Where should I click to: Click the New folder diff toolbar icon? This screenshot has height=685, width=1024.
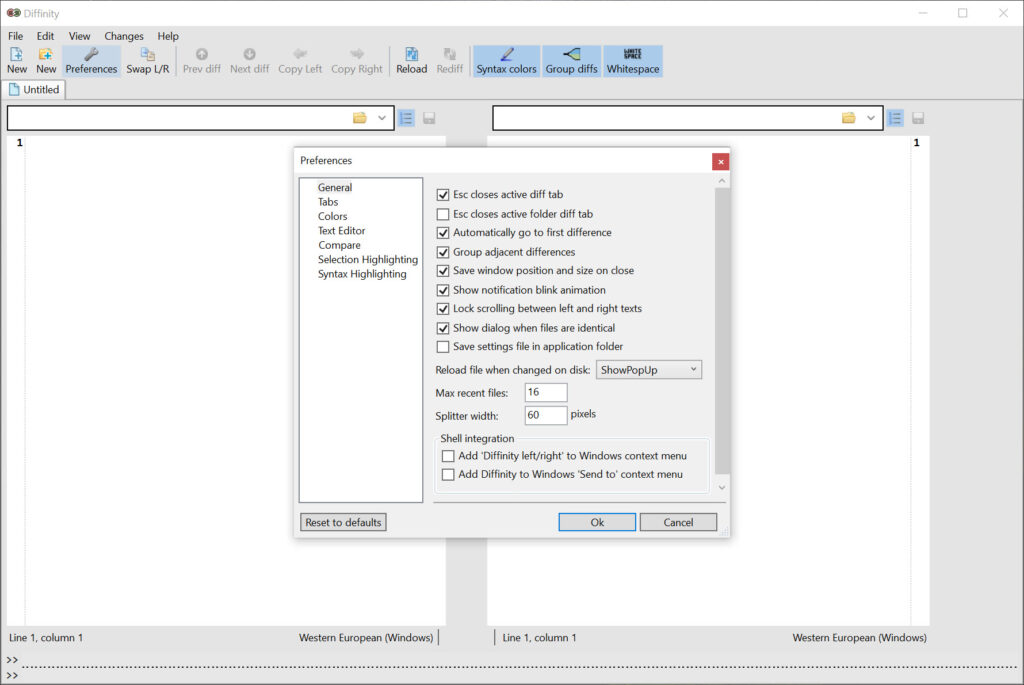46,61
